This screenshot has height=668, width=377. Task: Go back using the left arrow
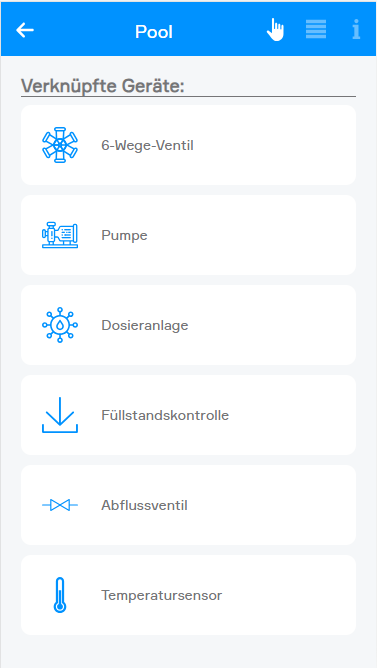[25, 30]
